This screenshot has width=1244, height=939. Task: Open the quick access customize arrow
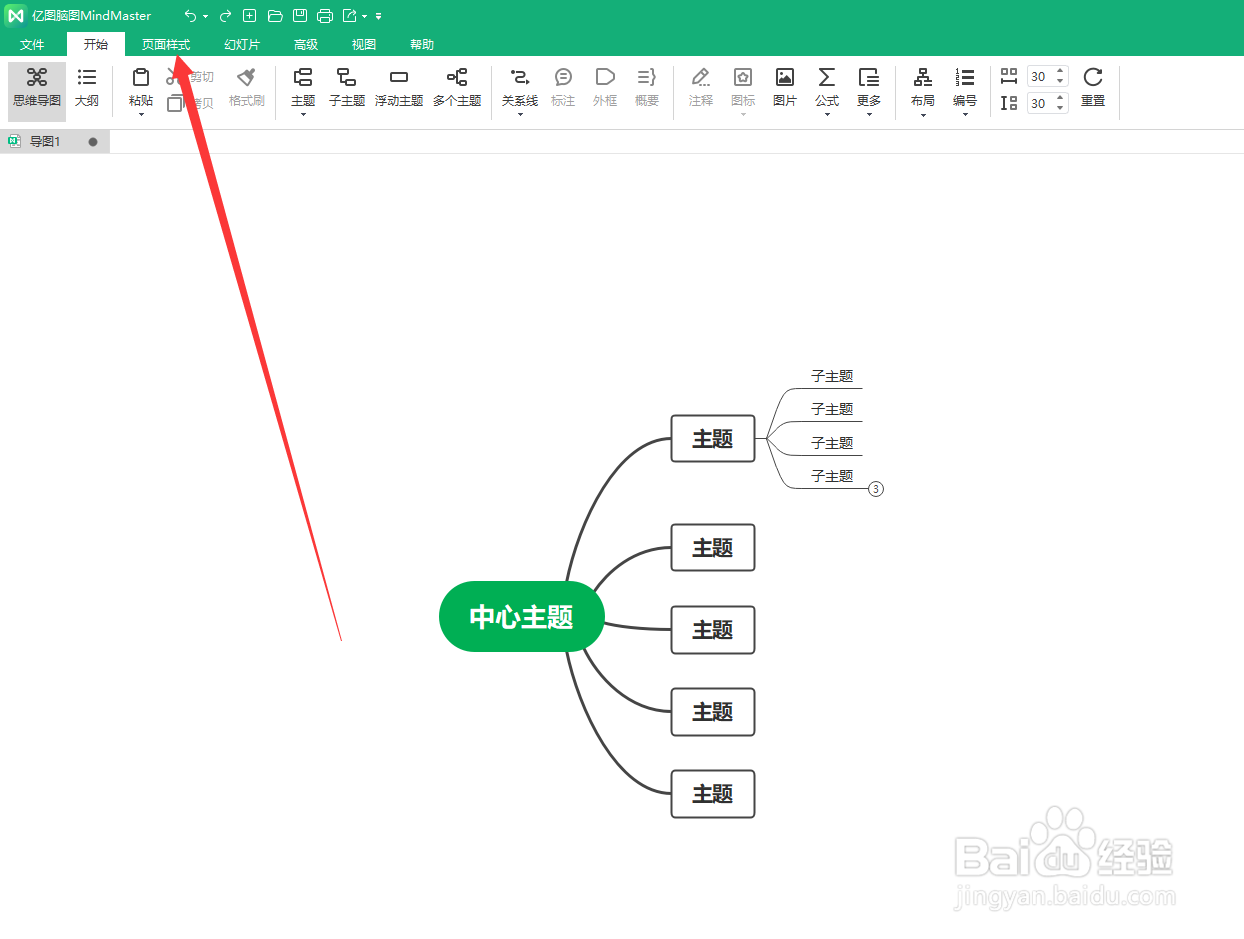click(379, 17)
